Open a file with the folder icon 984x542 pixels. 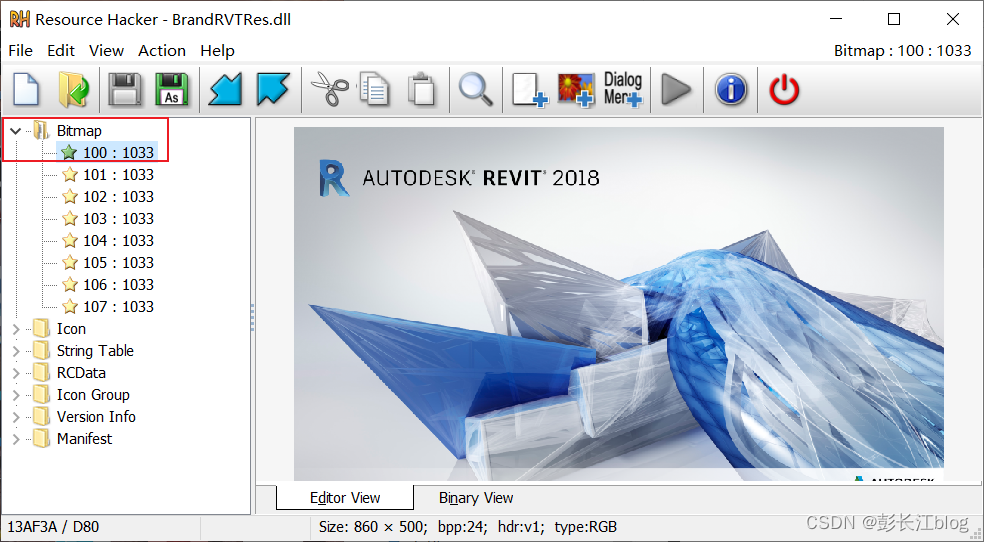pyautogui.click(x=73, y=90)
